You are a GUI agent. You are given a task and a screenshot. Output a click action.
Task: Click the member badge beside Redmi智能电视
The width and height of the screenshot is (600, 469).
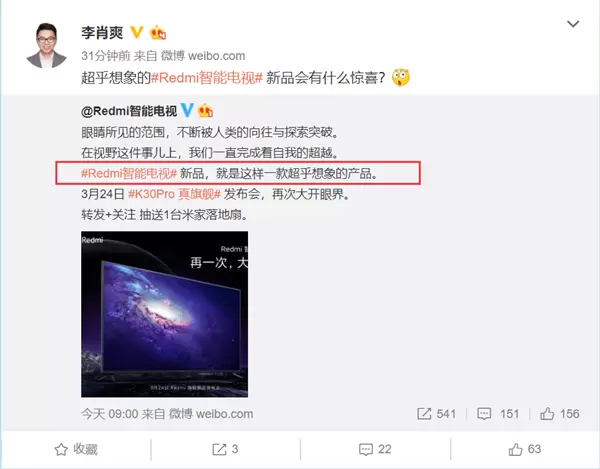click(x=205, y=111)
